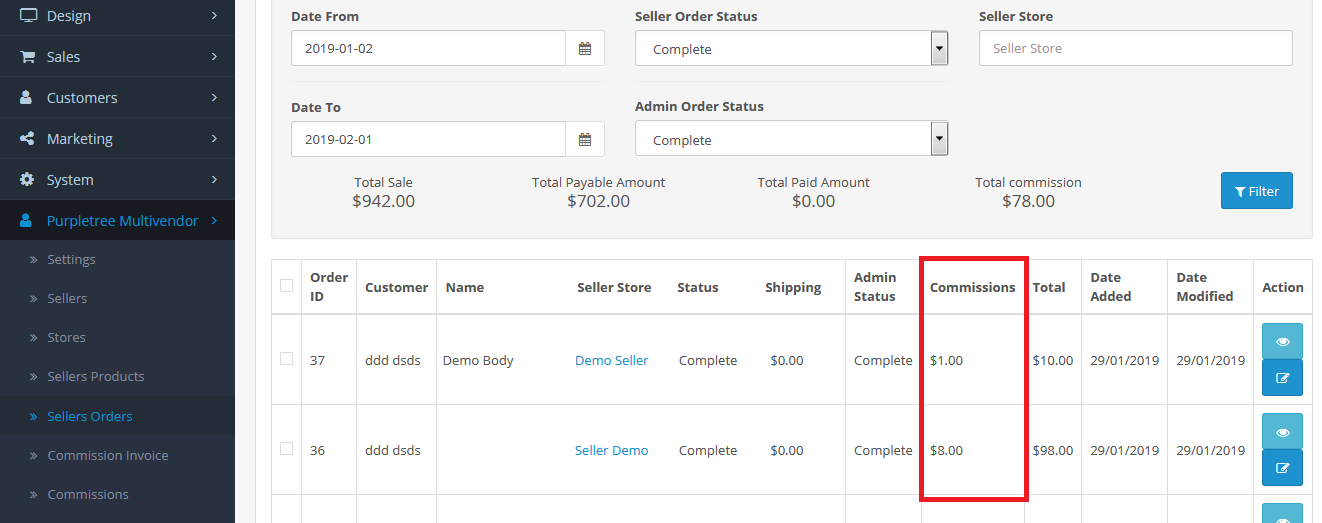Toggle the select-all orders checkbox in header
The width and height of the screenshot is (1322, 523).
tap(287, 286)
